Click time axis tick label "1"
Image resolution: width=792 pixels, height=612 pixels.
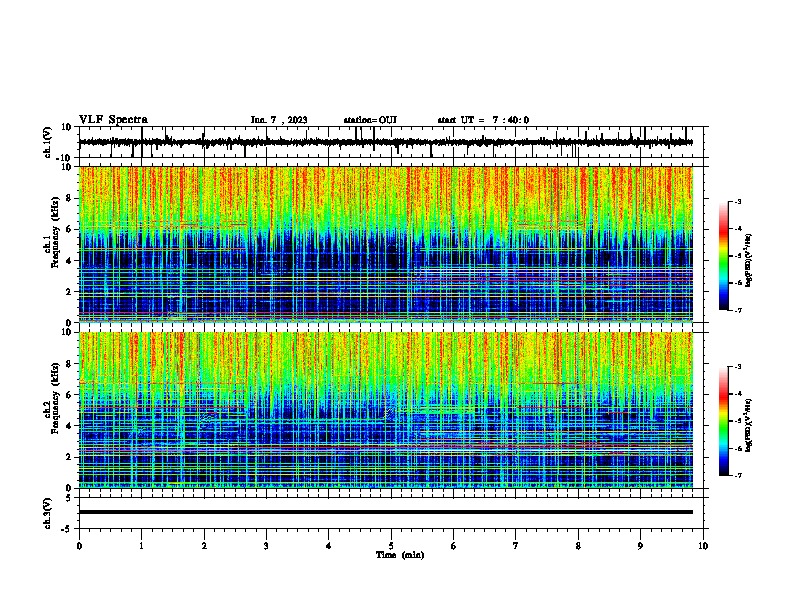pyautogui.click(x=141, y=546)
